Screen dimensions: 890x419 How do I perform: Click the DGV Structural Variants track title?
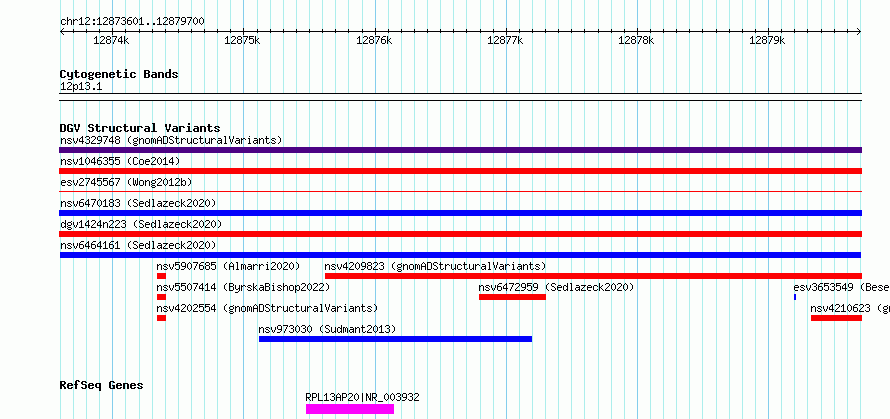pyautogui.click(x=140, y=128)
